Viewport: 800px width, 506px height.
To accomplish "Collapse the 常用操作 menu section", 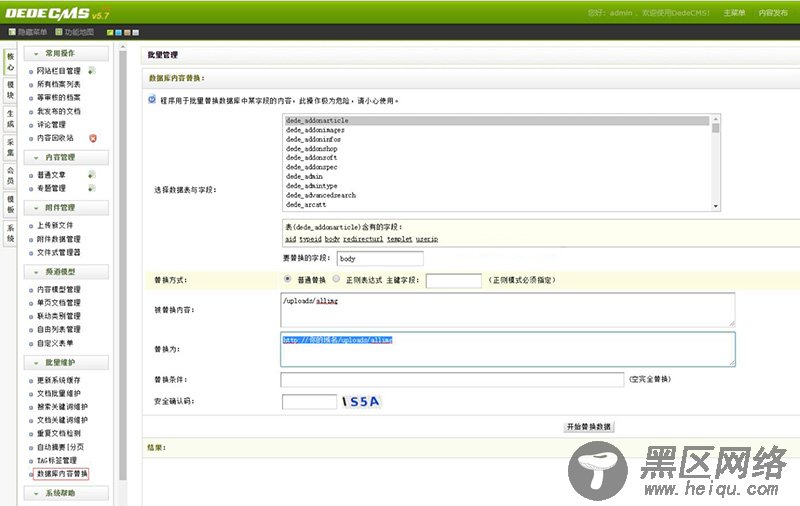I will pyautogui.click(x=66, y=53).
